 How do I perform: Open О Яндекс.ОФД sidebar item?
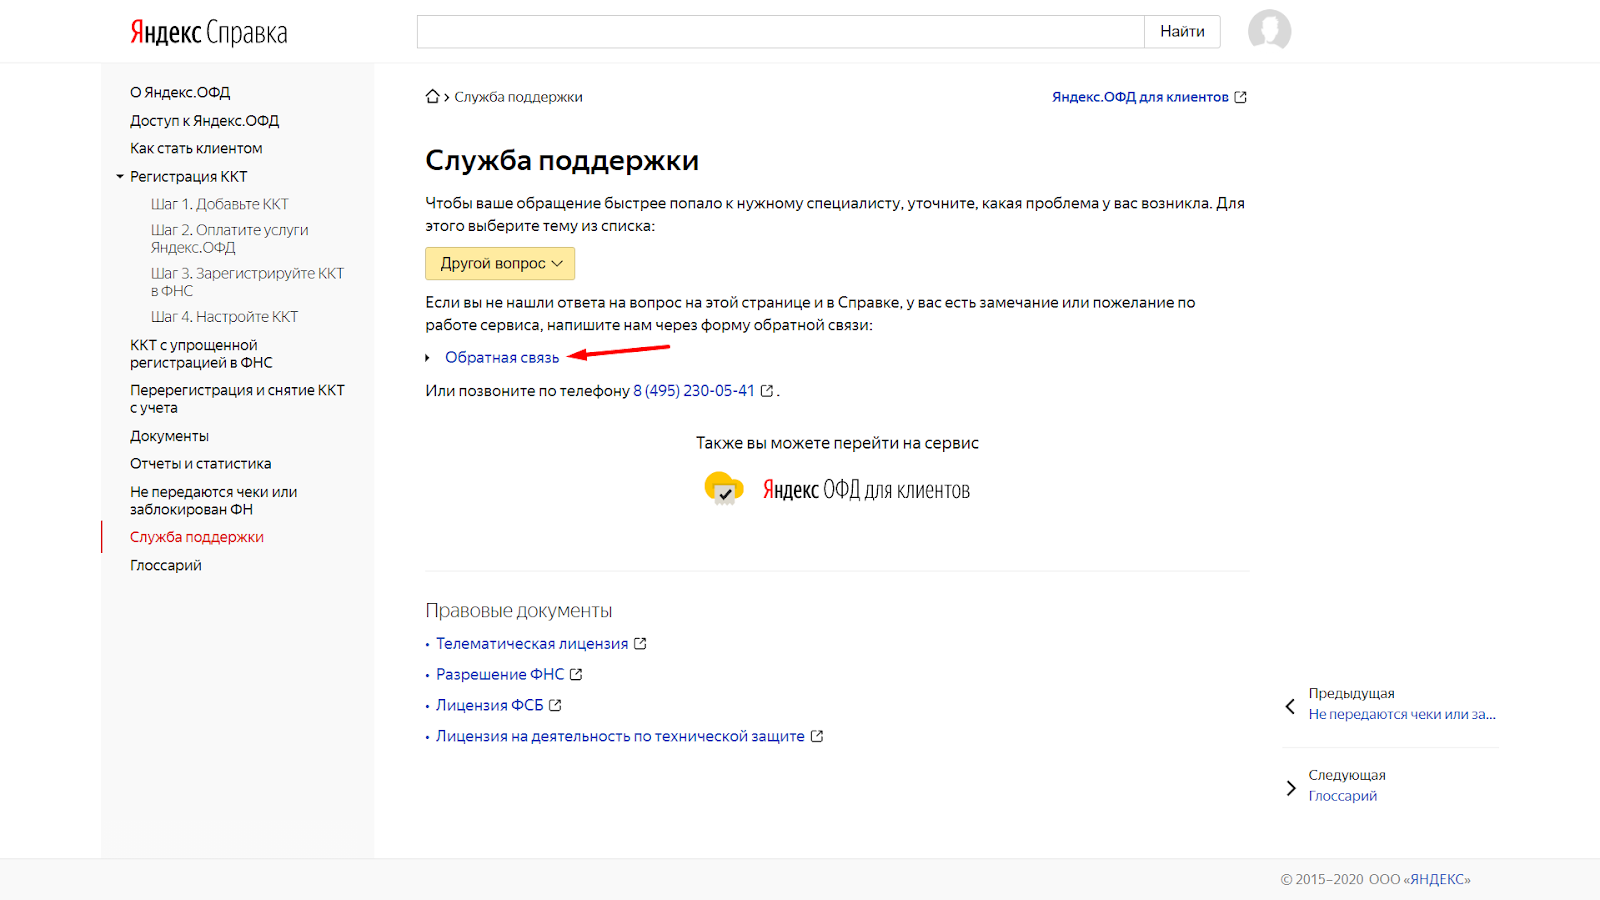click(180, 92)
